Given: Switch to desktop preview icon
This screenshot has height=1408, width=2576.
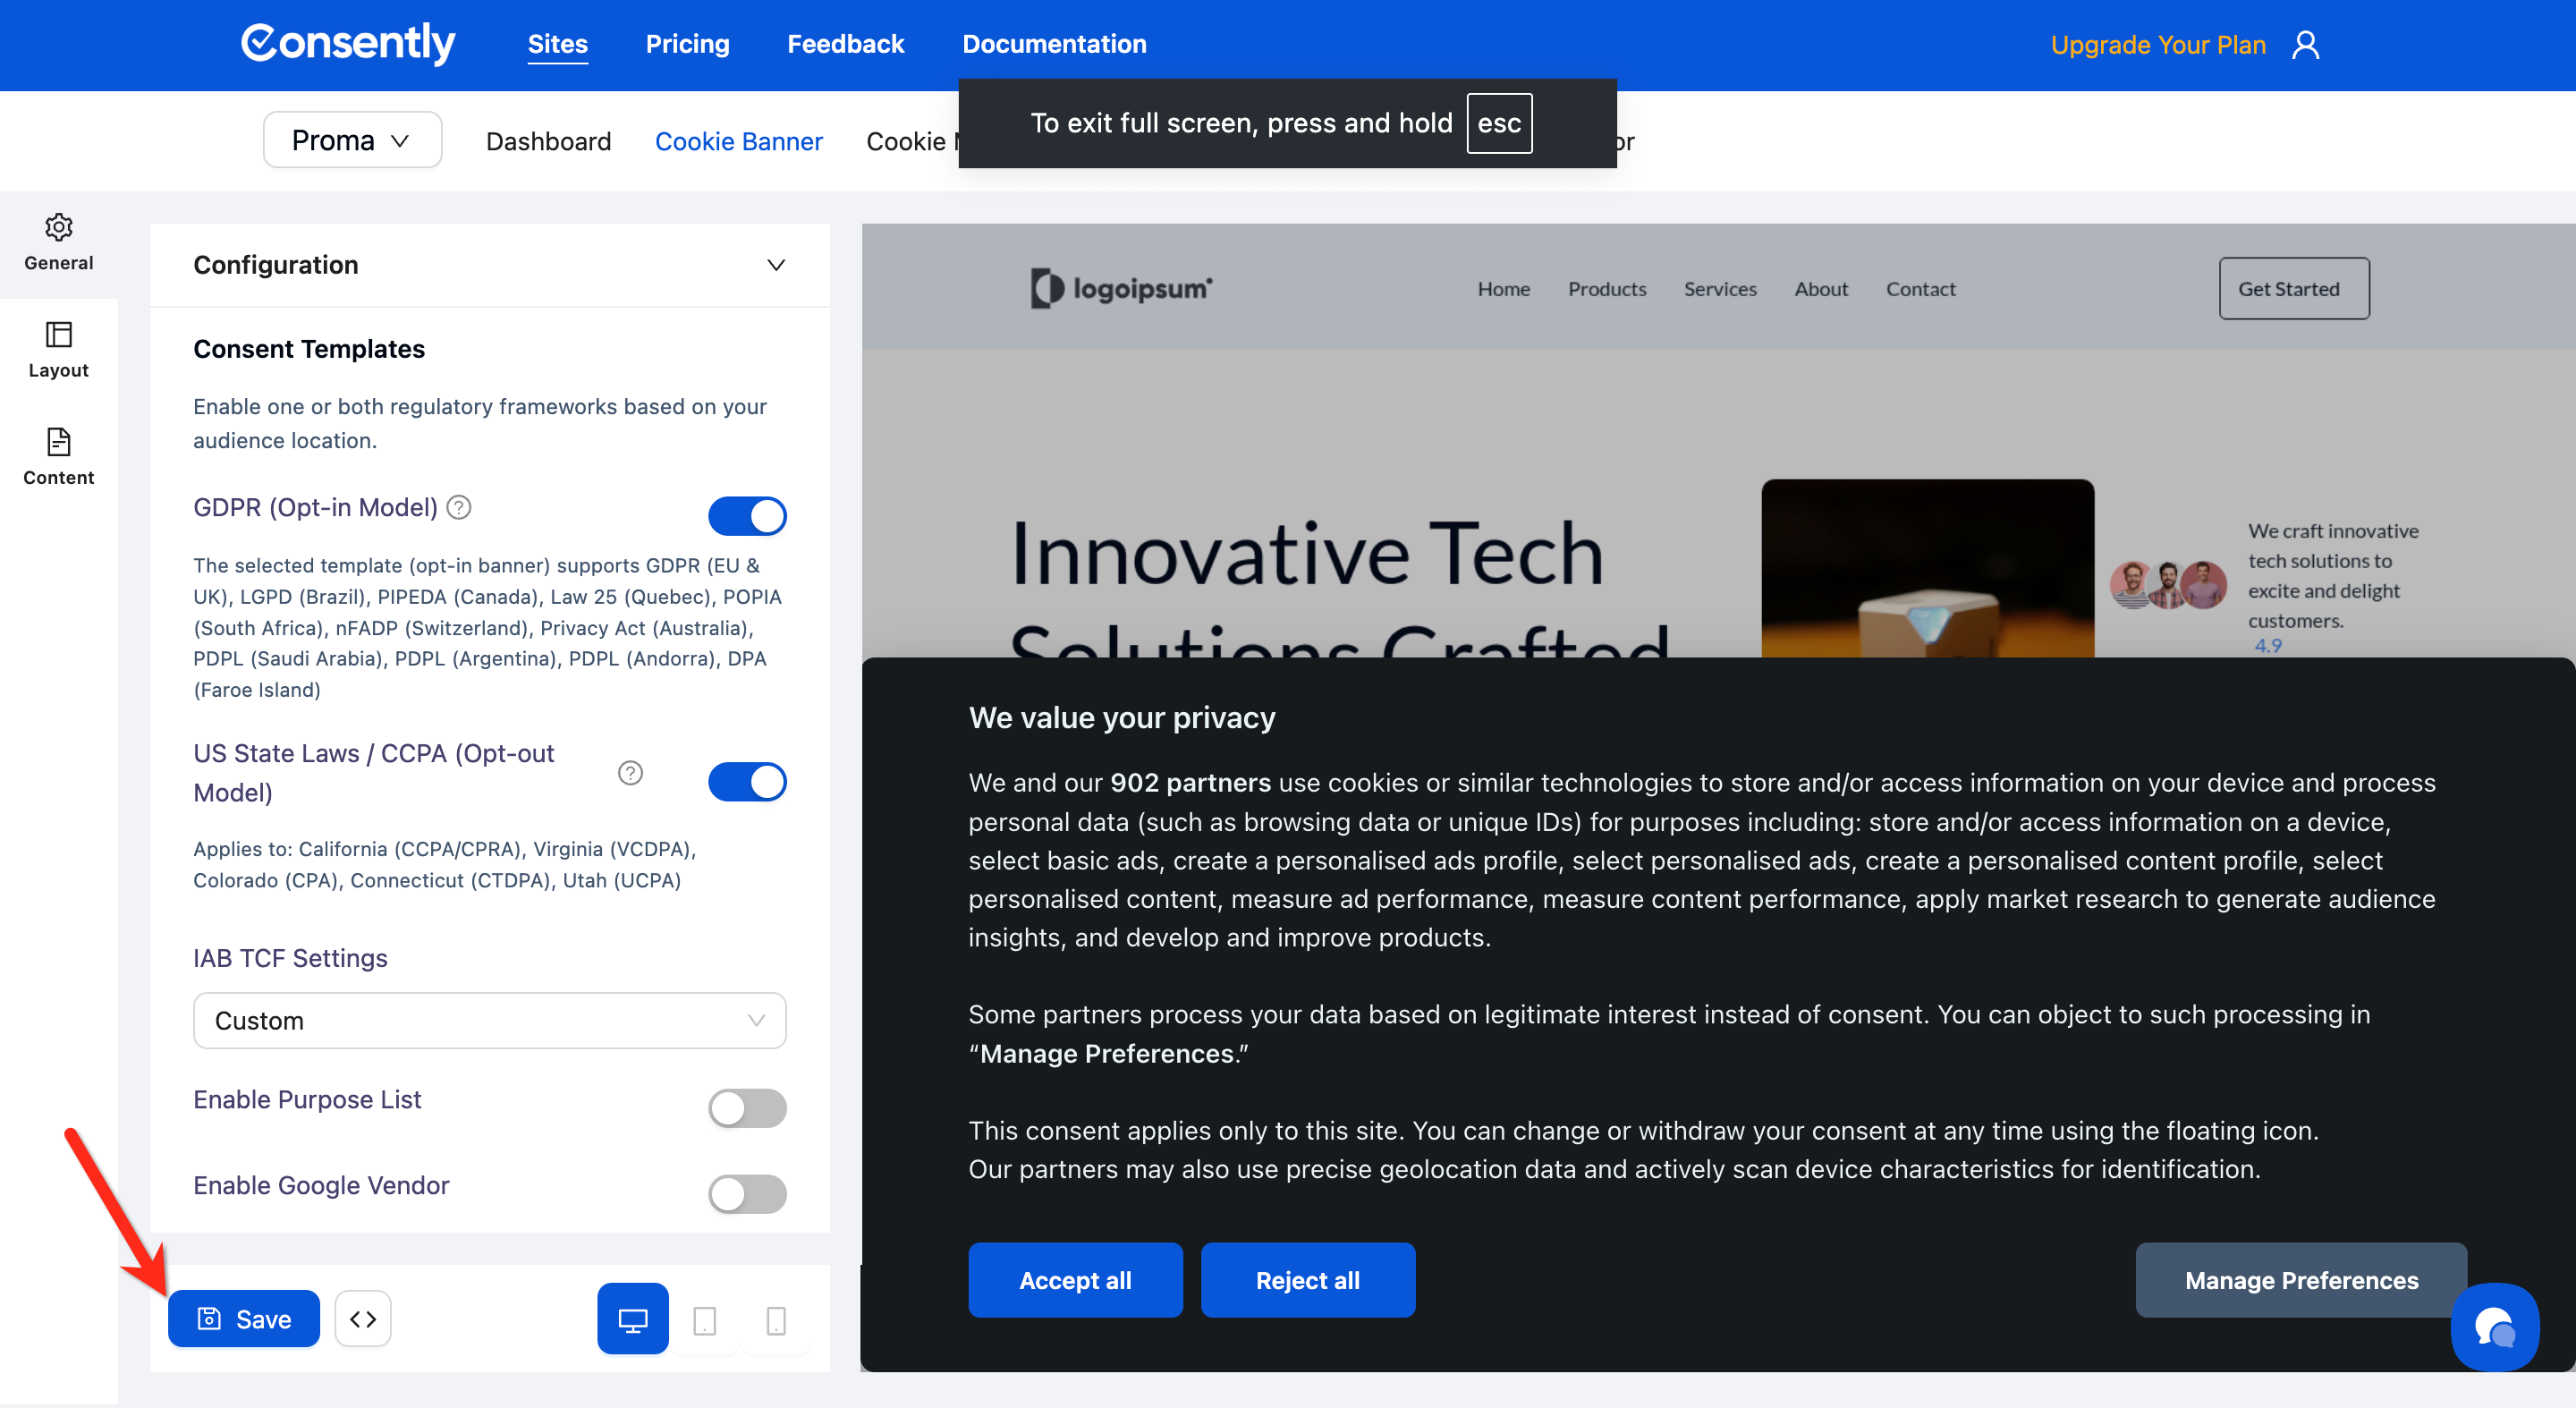Looking at the screenshot, I should tap(632, 1319).
